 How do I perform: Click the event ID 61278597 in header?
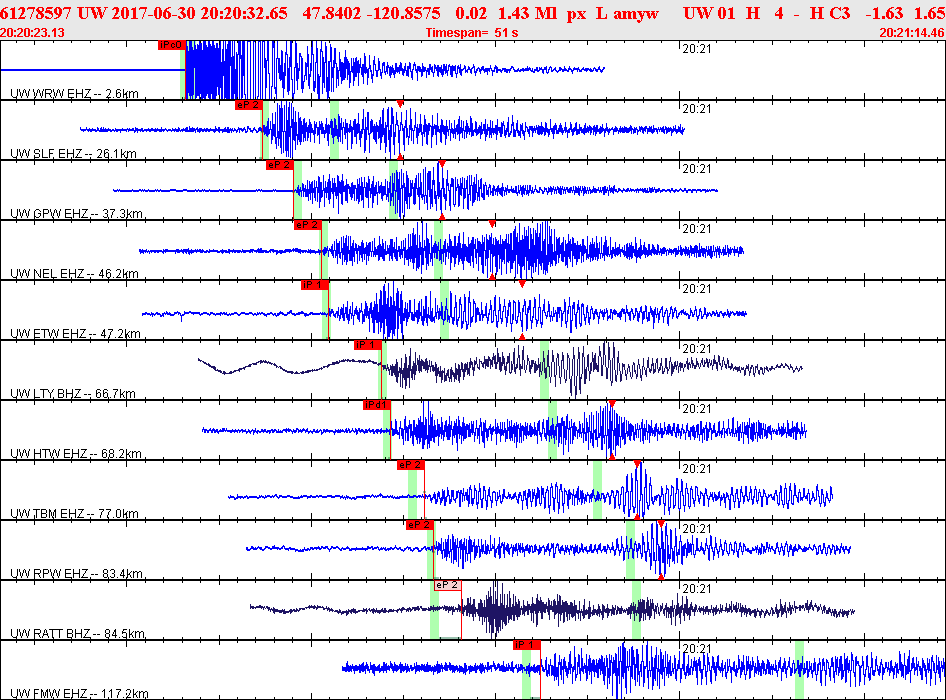(x=36, y=13)
